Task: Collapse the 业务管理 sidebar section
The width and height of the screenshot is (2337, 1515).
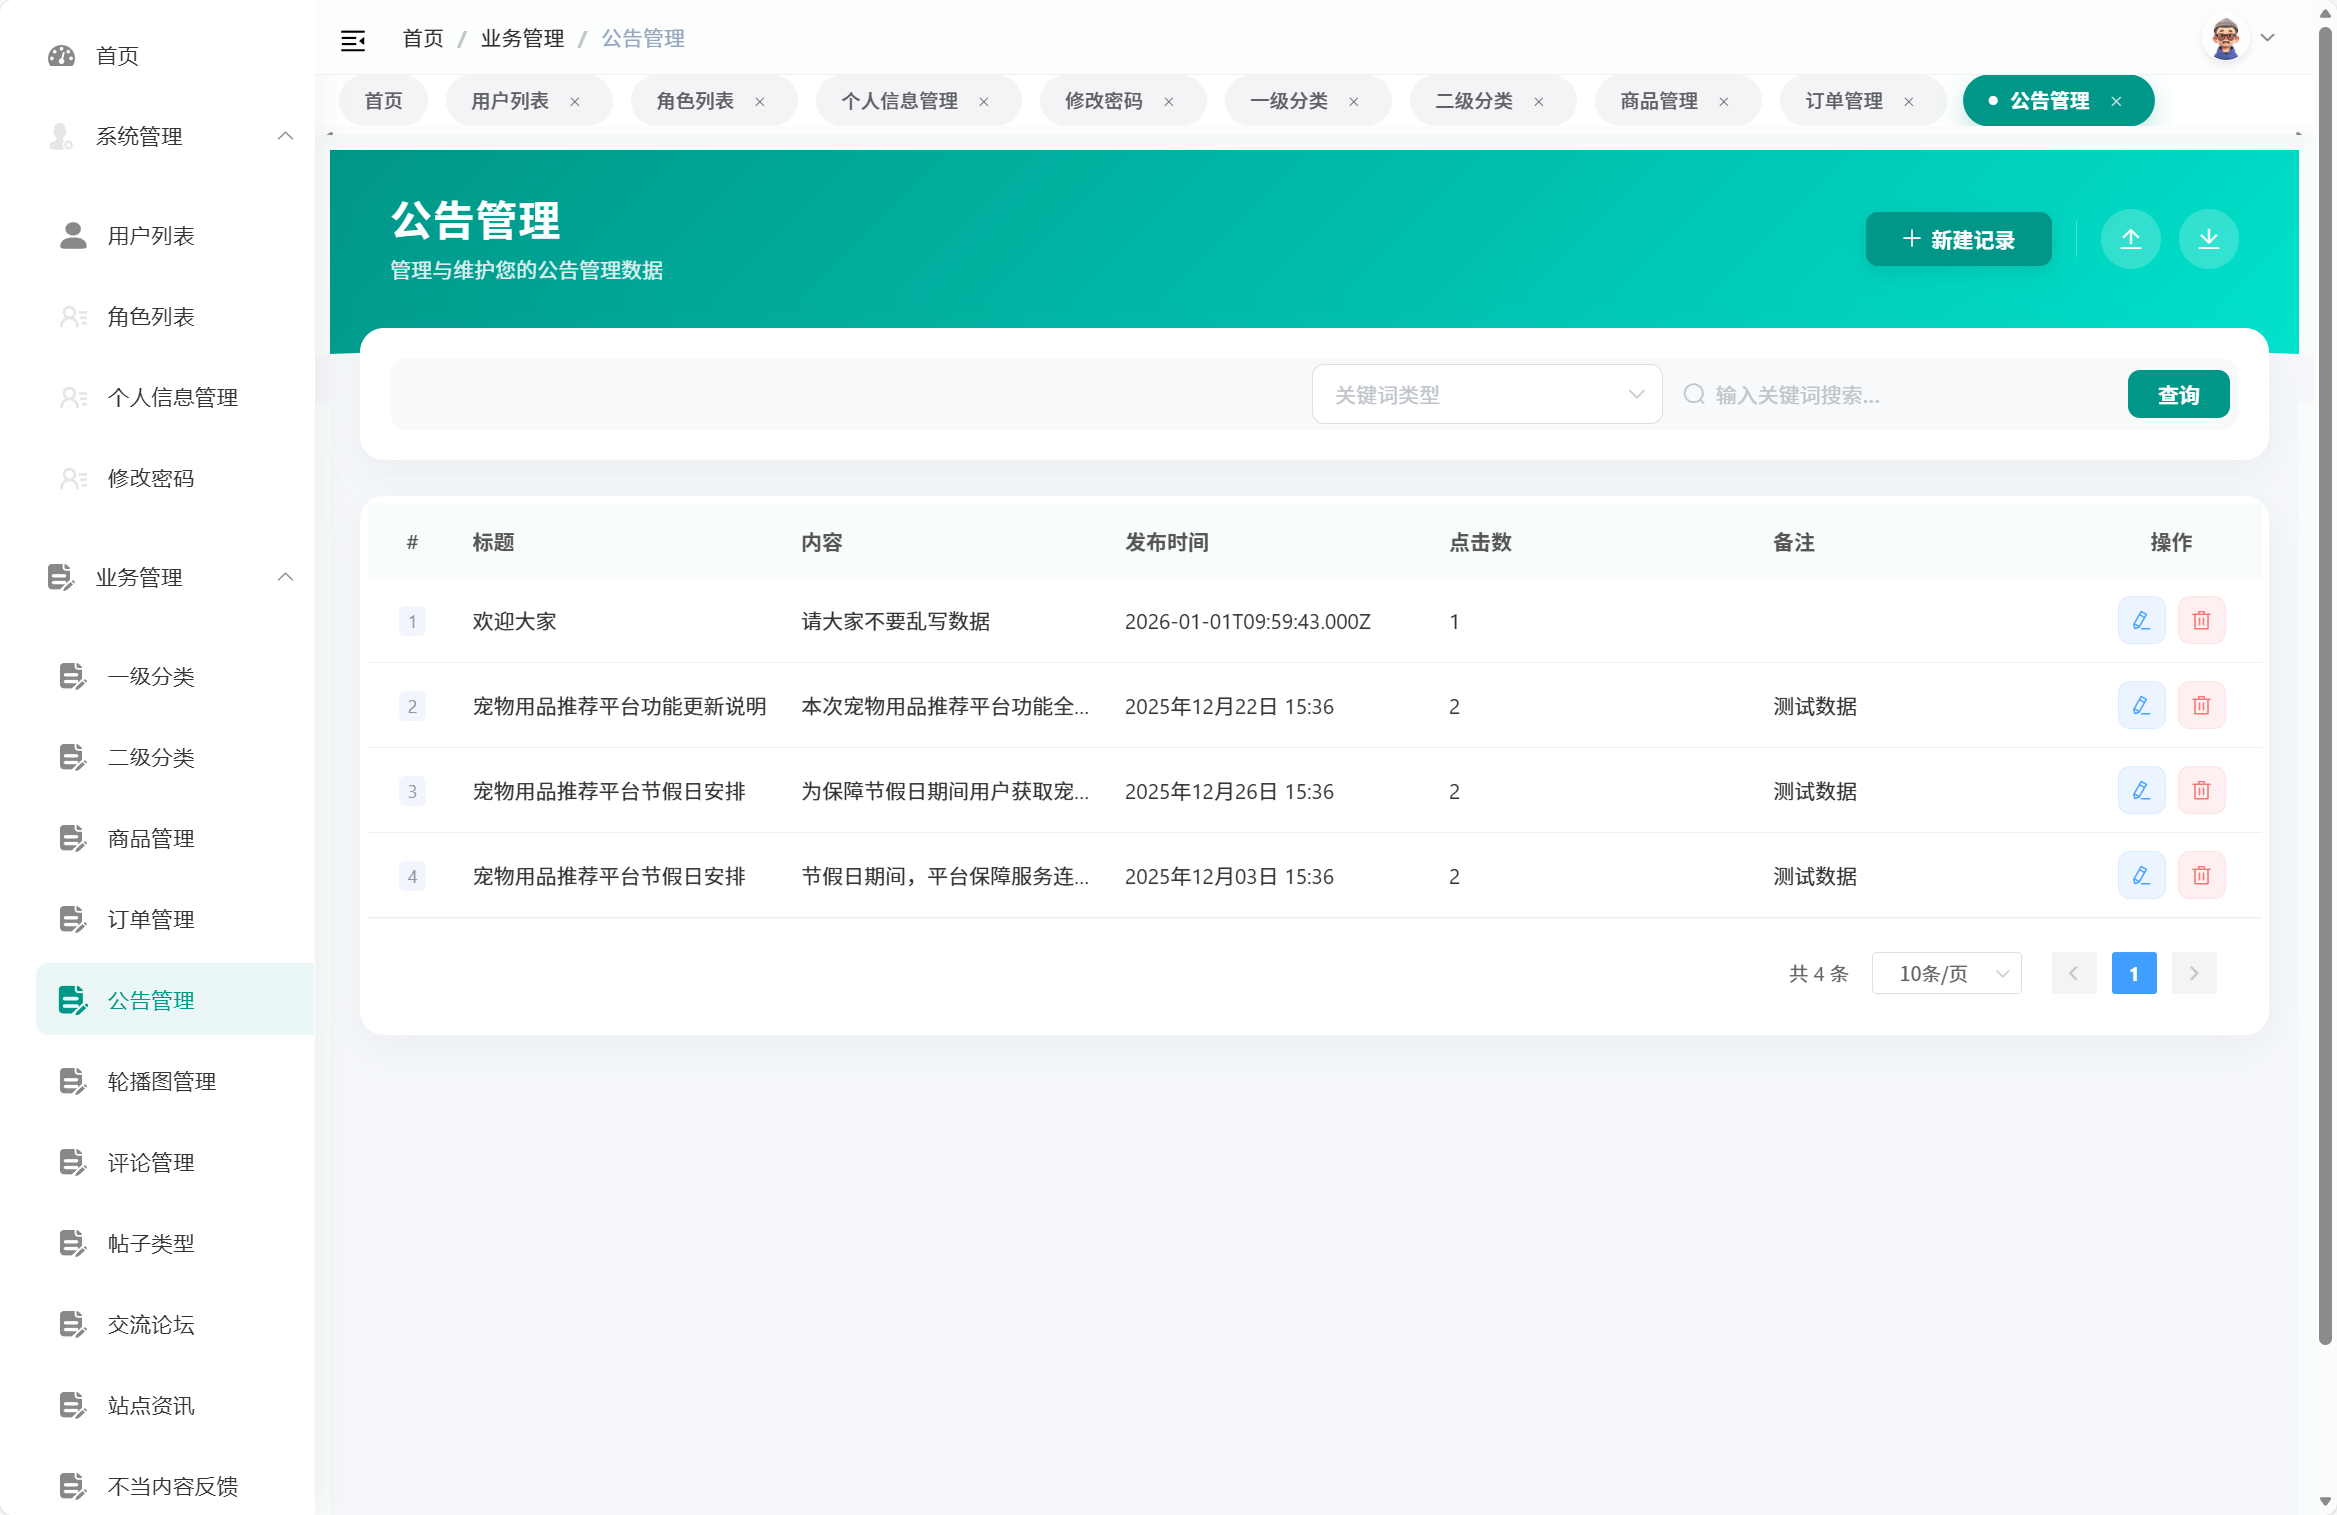Action: 286,577
